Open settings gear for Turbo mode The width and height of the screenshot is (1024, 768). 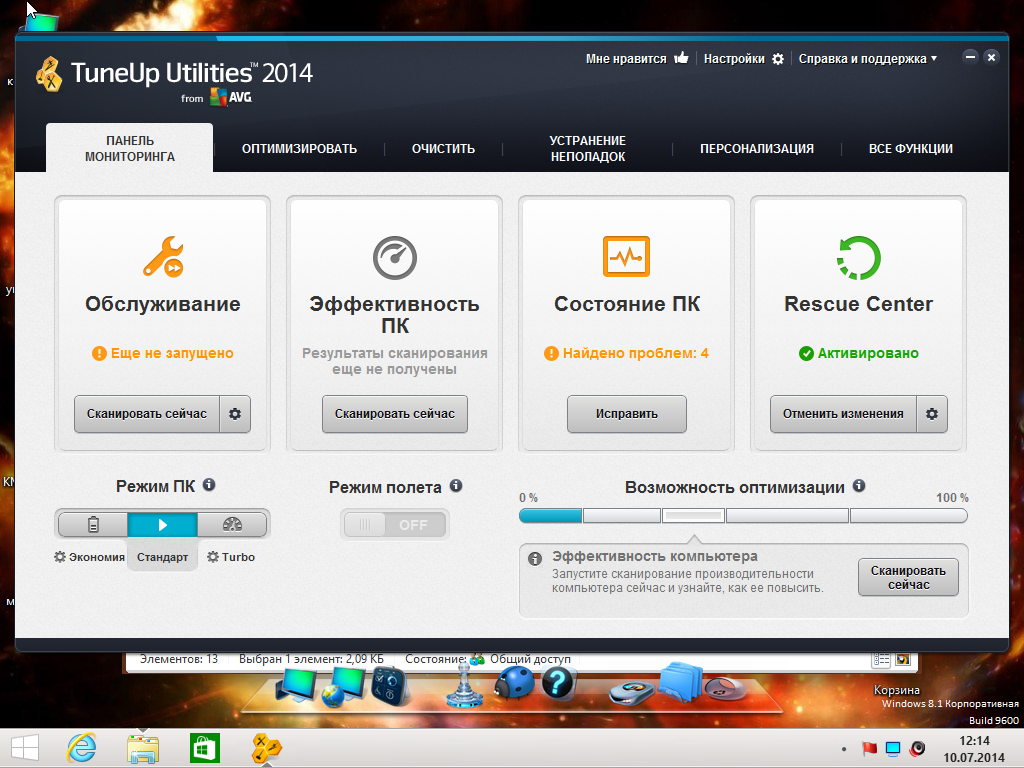point(213,557)
